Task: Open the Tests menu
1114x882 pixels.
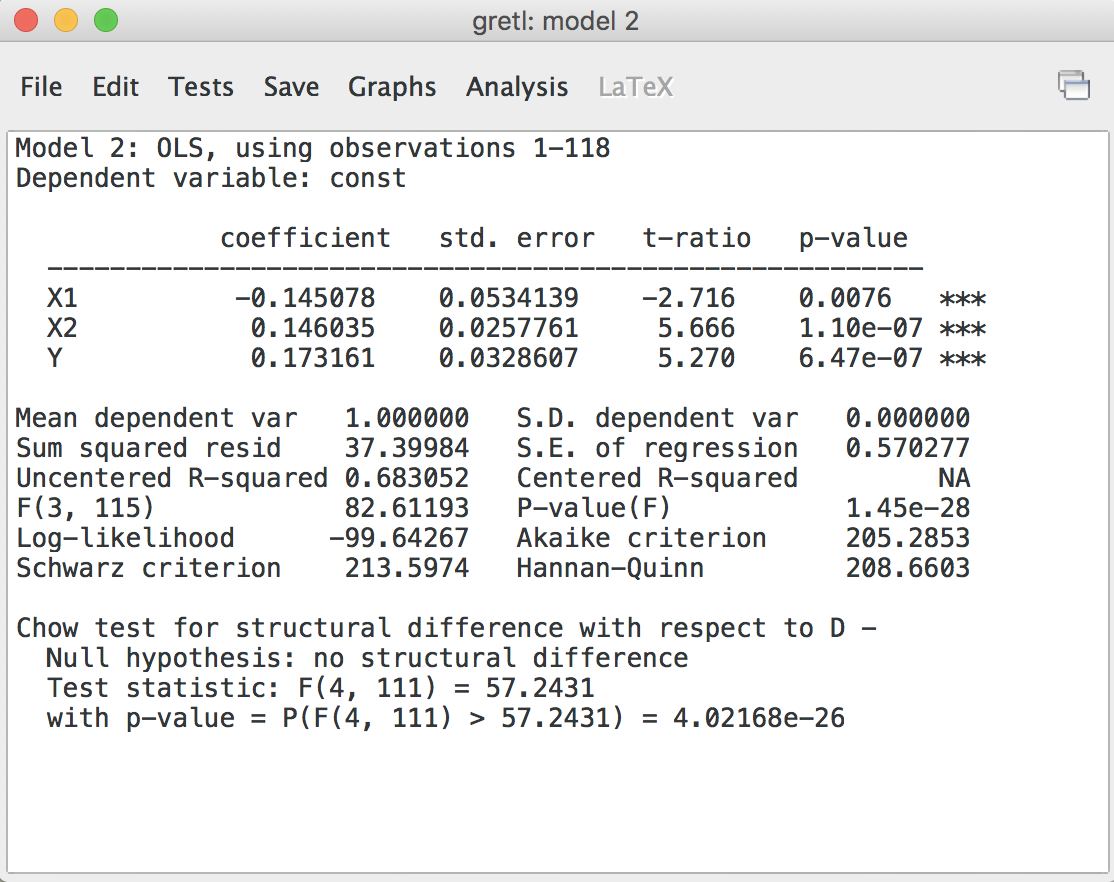Action: [201, 87]
